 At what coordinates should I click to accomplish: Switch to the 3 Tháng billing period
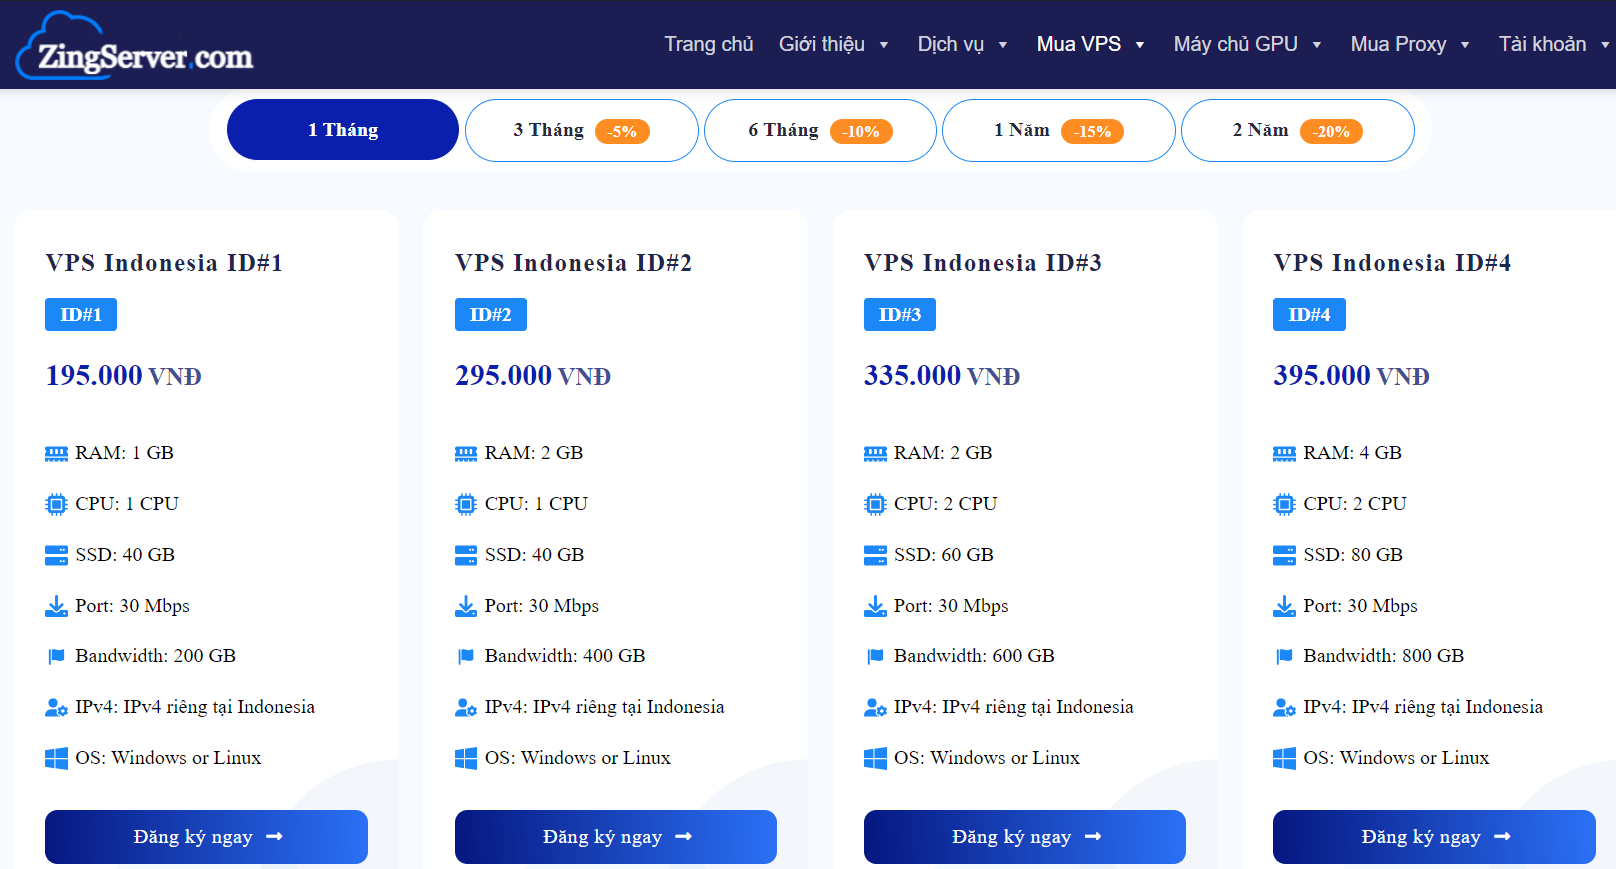[x=582, y=130]
